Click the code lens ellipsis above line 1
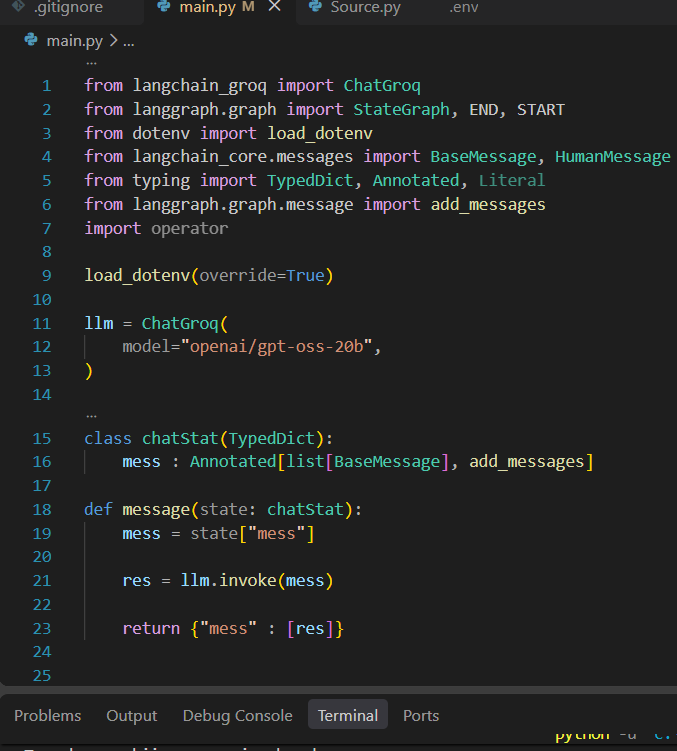677x751 pixels. (x=91, y=63)
